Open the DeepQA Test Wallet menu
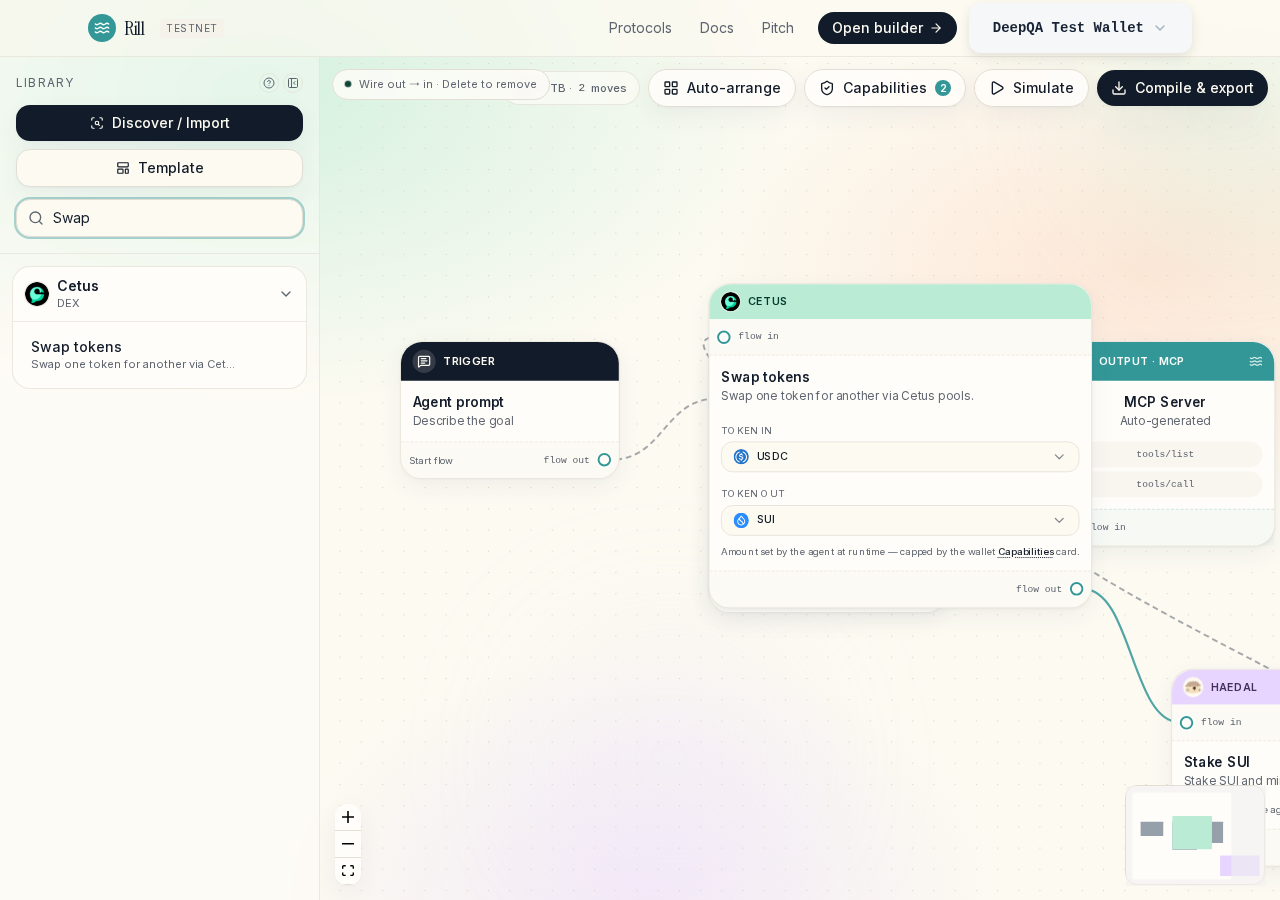This screenshot has height=900, width=1280. click(1080, 28)
